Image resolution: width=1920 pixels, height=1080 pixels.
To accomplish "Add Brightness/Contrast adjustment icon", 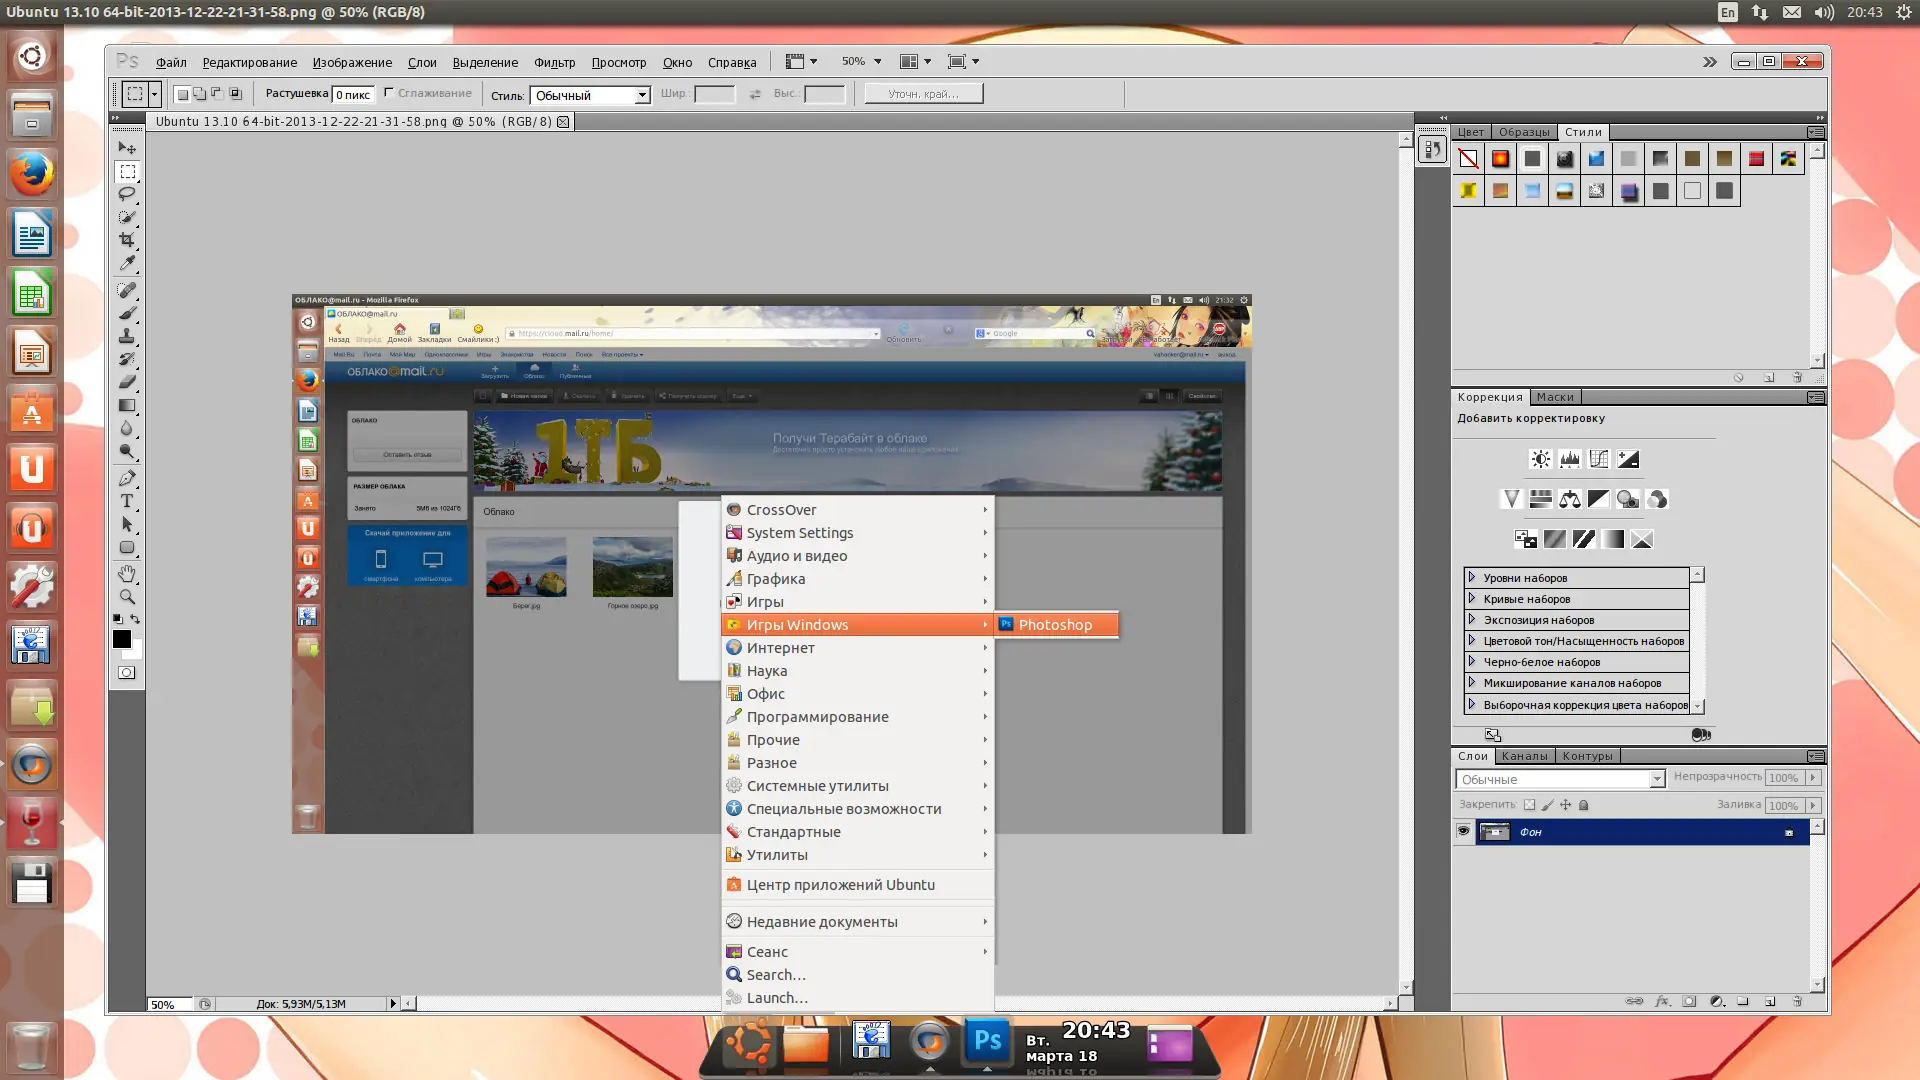I will point(1540,459).
